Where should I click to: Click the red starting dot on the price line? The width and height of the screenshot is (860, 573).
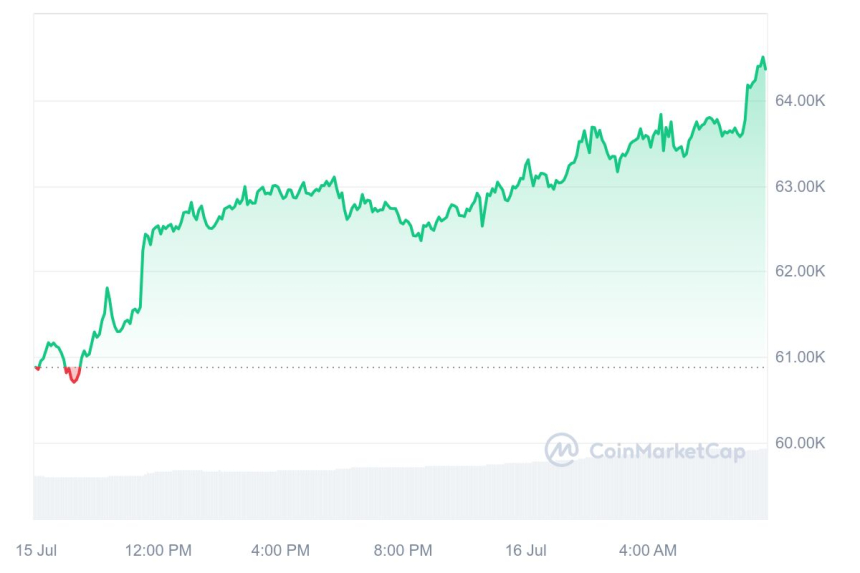37,368
